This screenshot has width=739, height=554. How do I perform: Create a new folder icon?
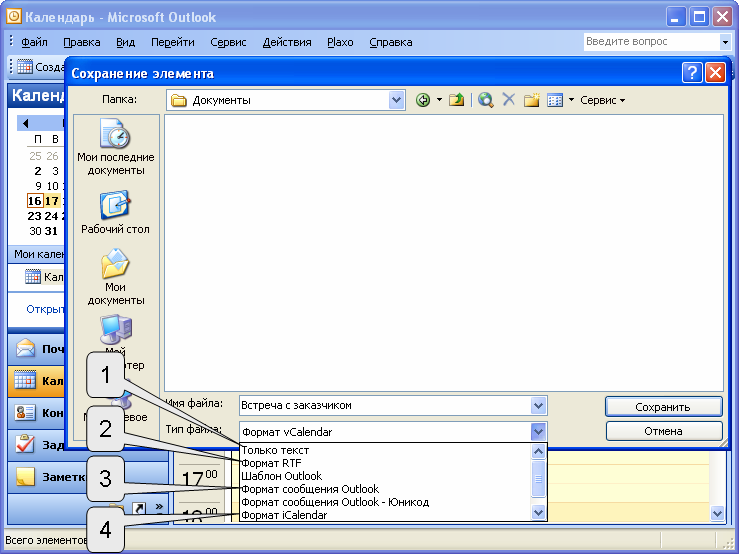[531, 100]
